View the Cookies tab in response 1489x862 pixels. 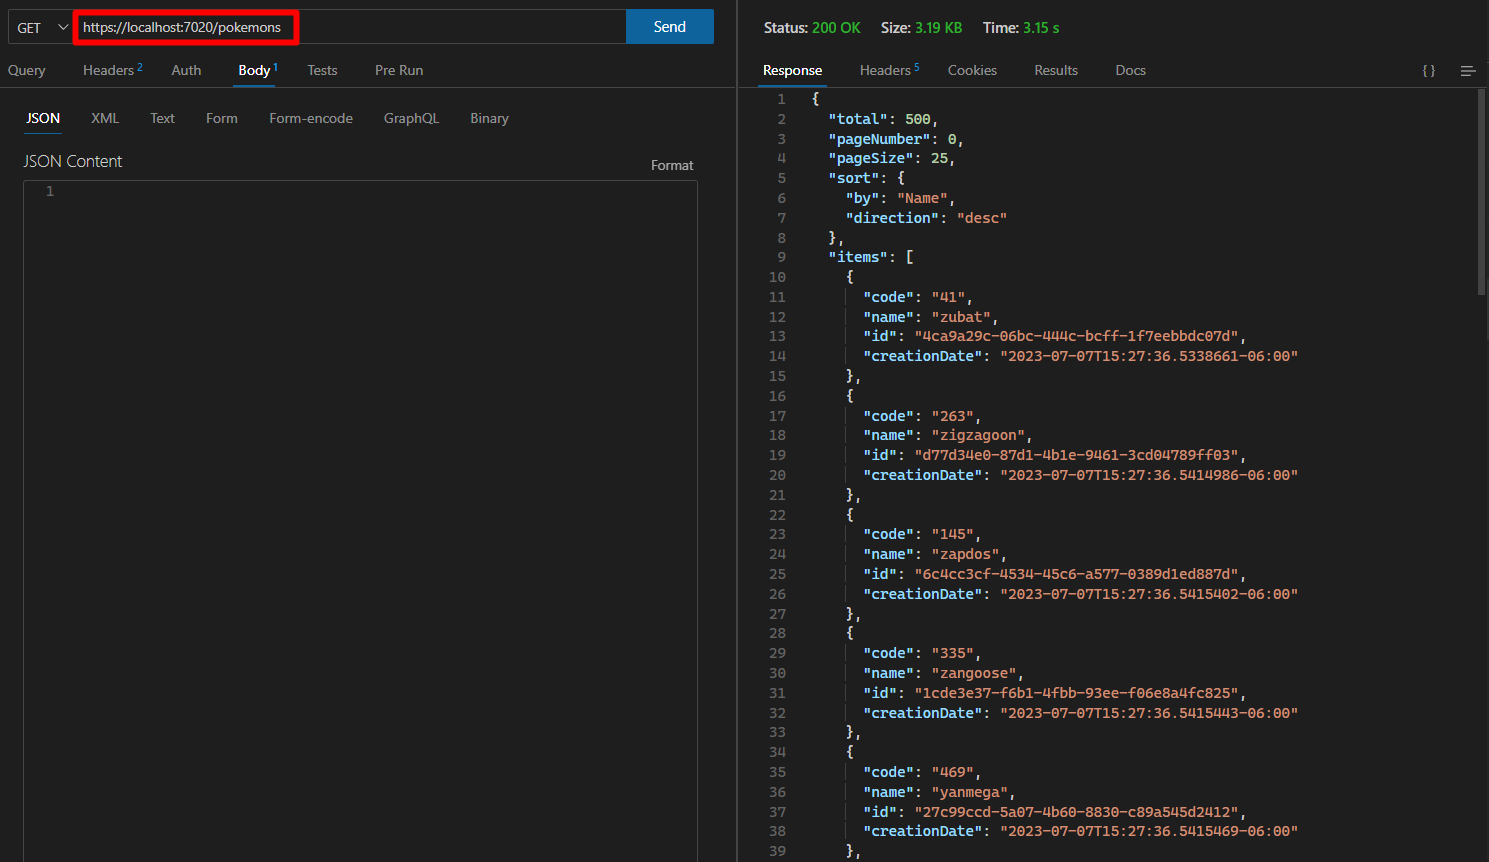coord(972,71)
